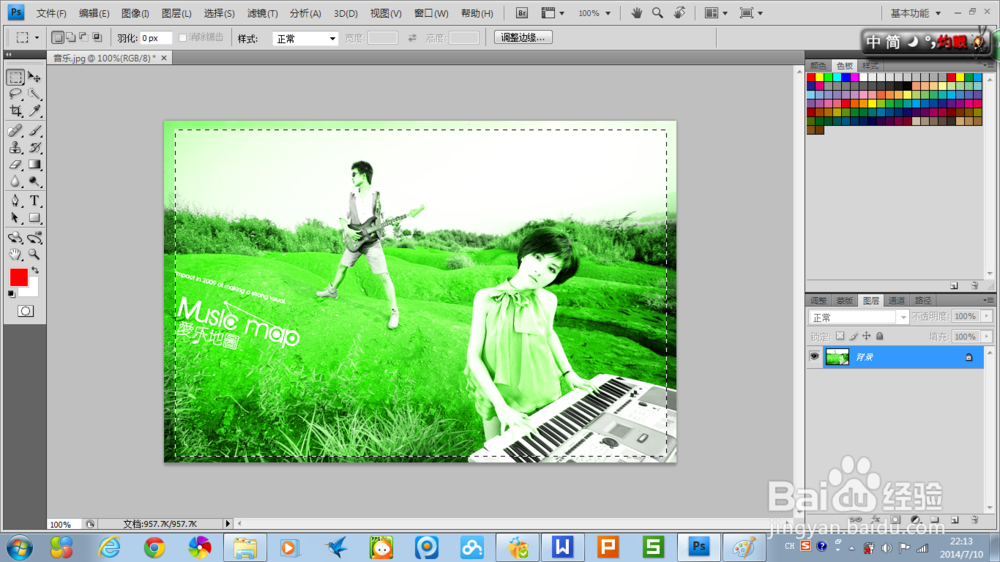The image size is (1000, 562).
Task: Choose Subtract from Selection mode
Action: [84, 38]
